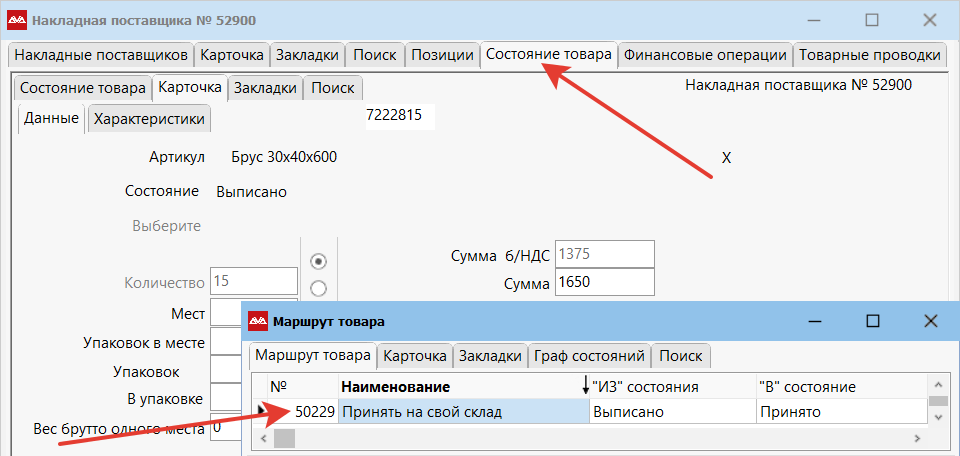Open the Состояние товара top tab
Viewport: 960px width, 456px height.
[x=548, y=55]
